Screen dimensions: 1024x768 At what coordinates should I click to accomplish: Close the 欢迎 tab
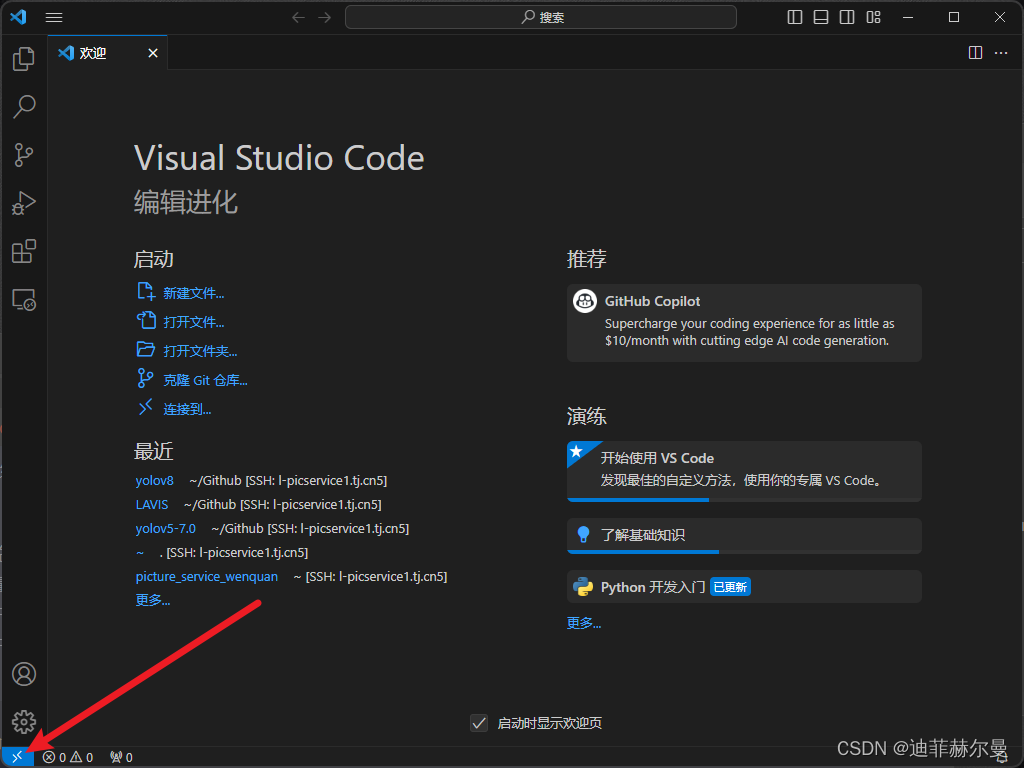[x=153, y=53]
